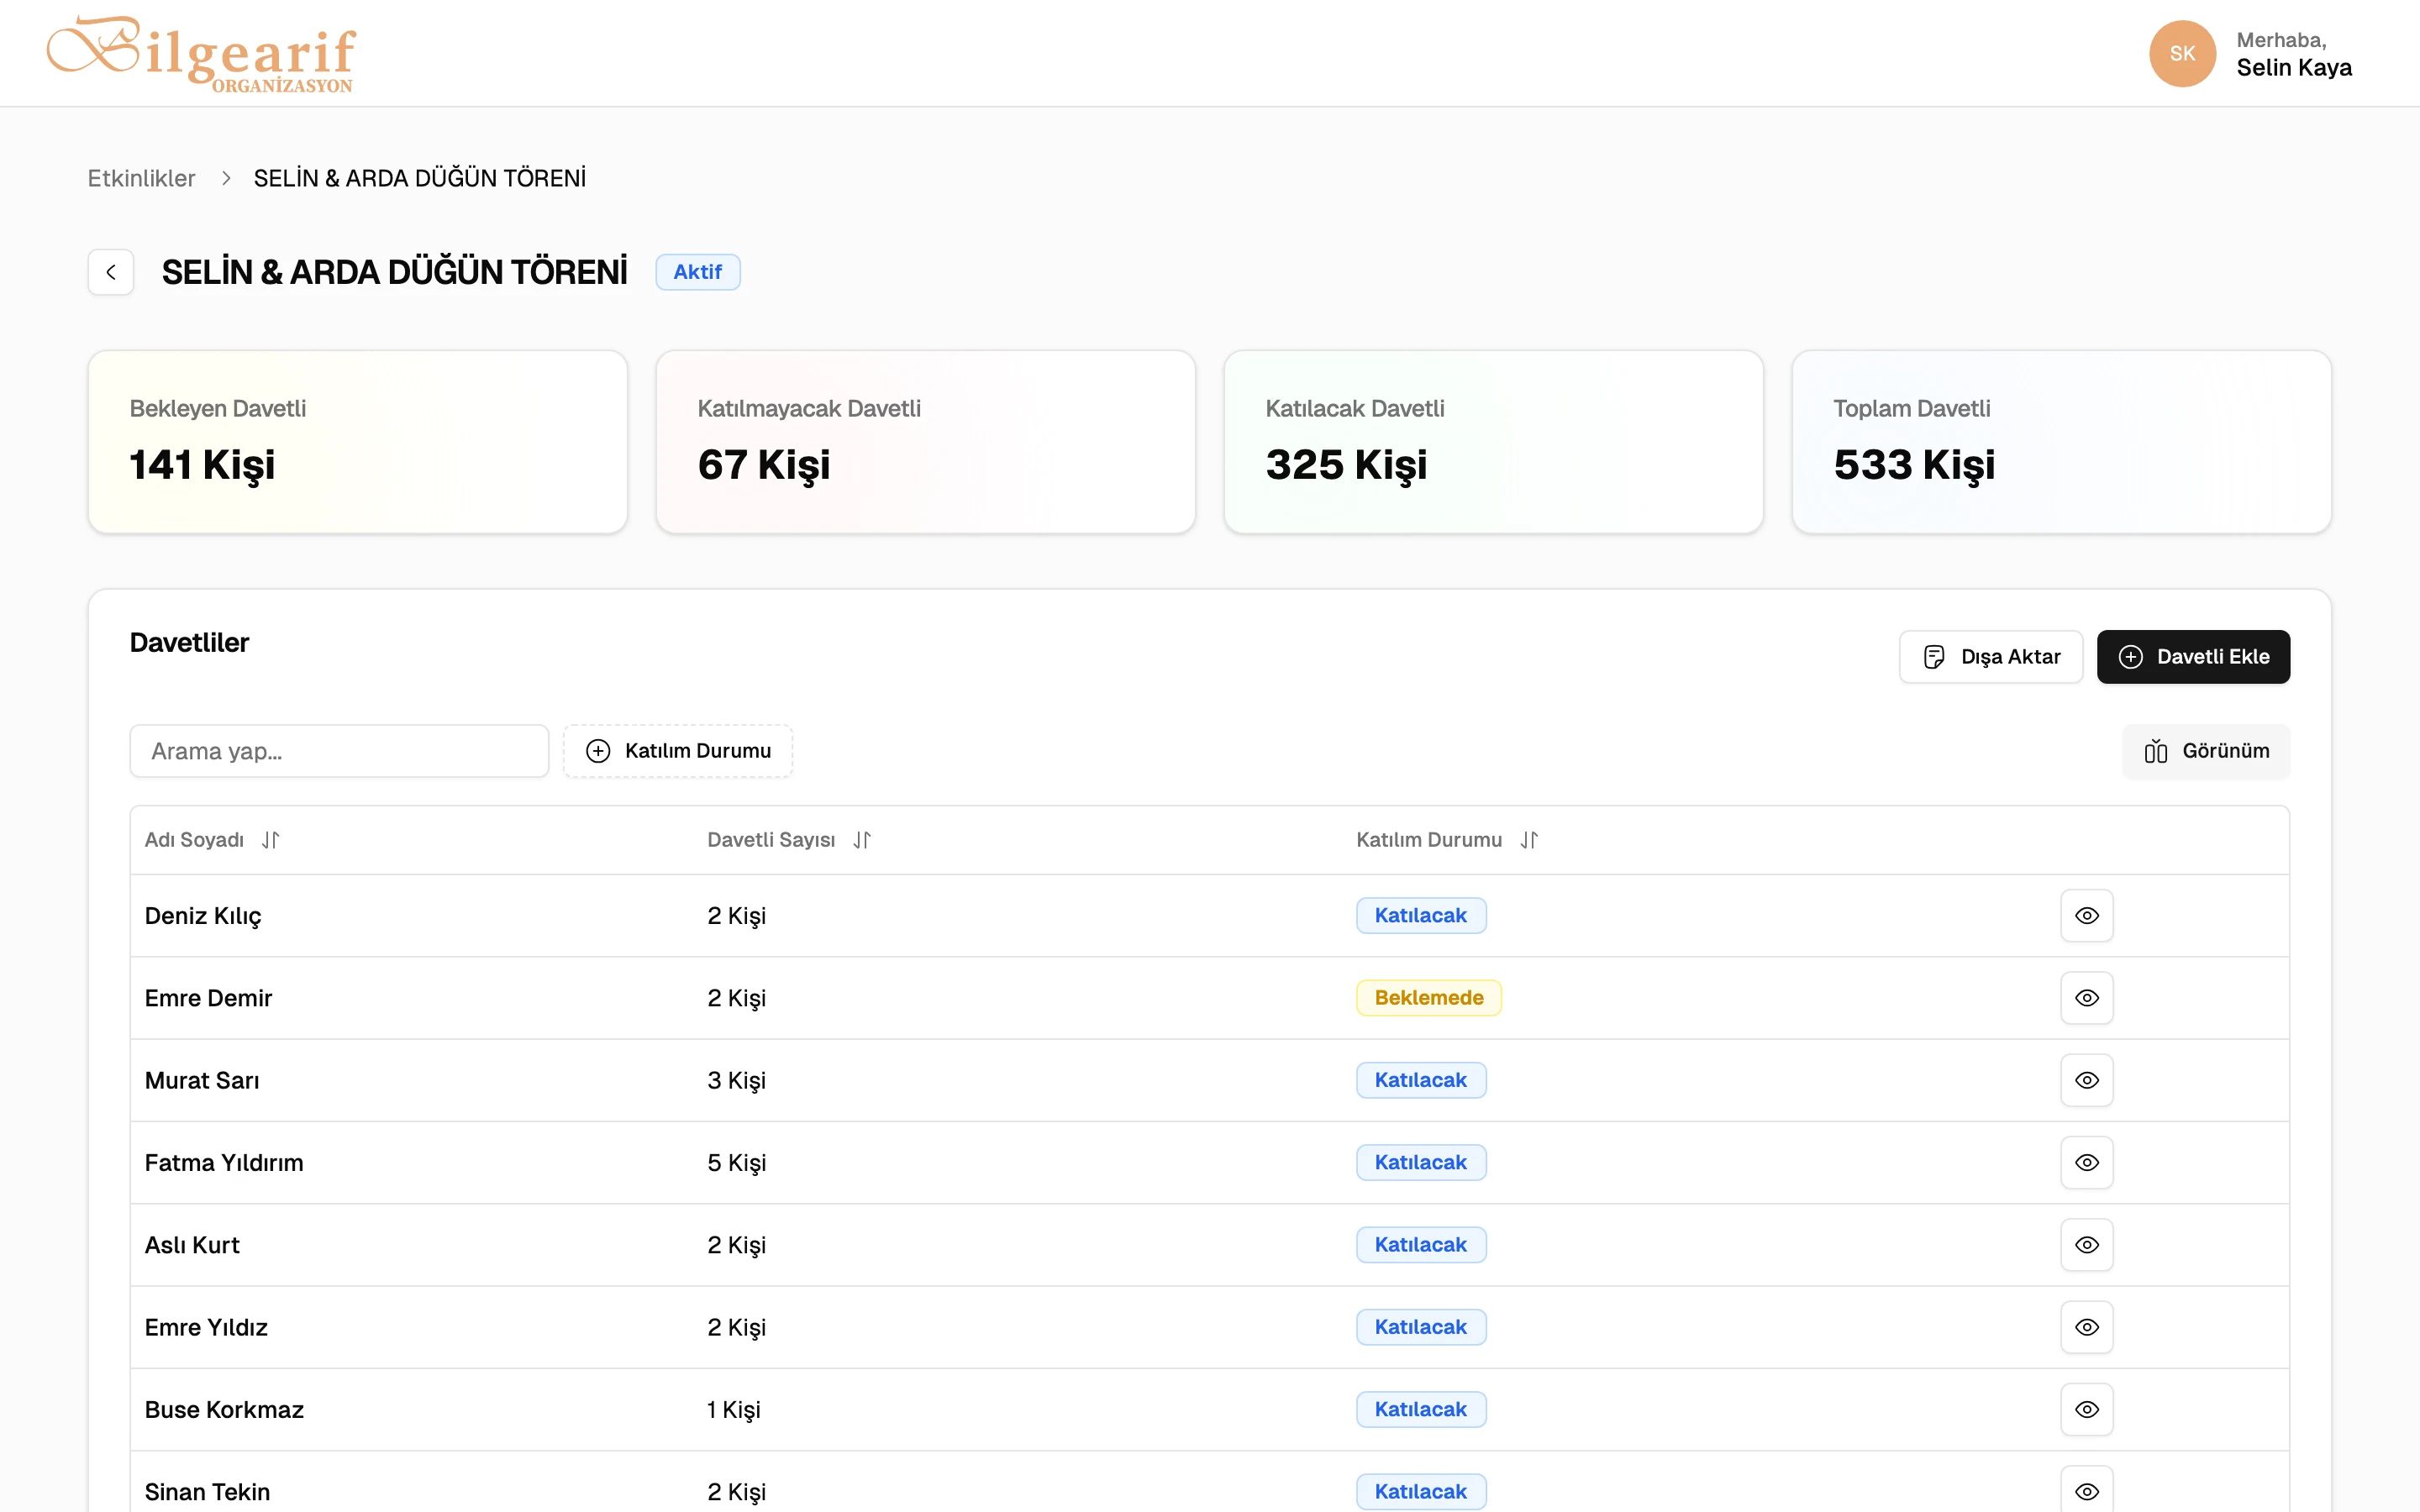The image size is (2420, 1512).
Task: Click the Bilgearif Organizasyon logo
Action: pyautogui.click(x=201, y=54)
